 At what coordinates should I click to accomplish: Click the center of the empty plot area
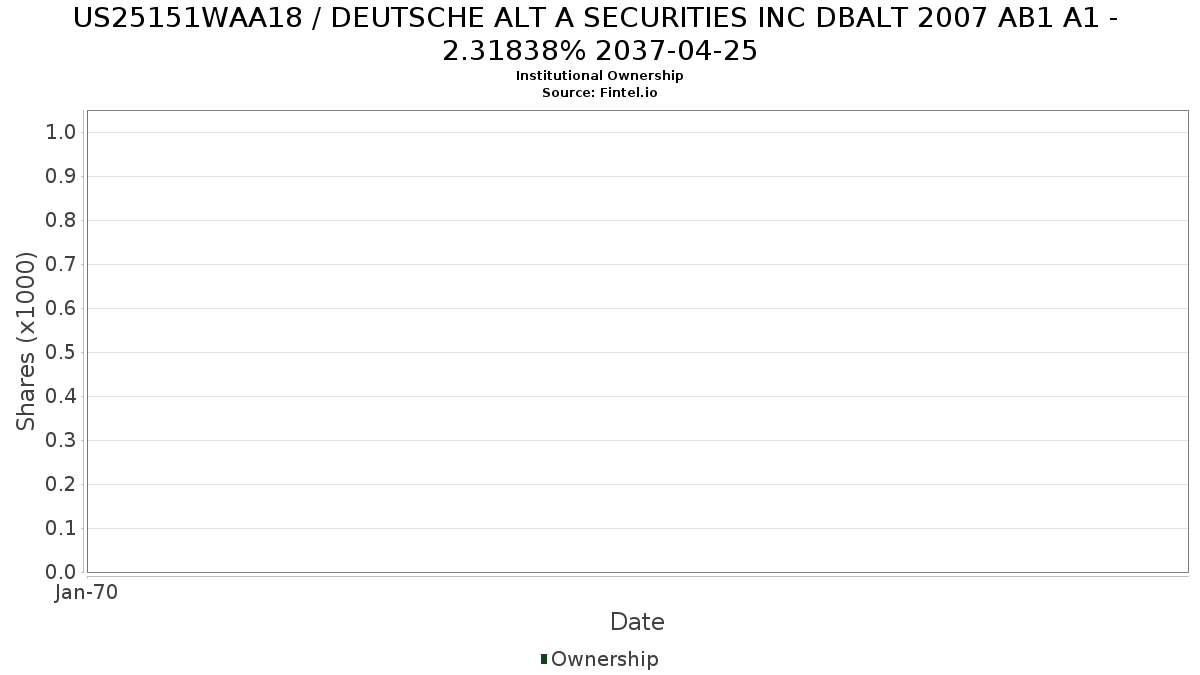coord(637,341)
